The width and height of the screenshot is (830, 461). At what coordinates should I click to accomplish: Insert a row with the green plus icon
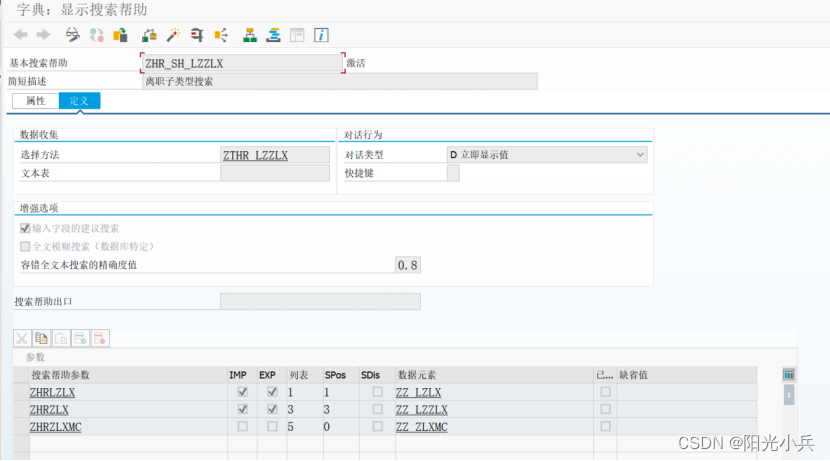(x=80, y=338)
